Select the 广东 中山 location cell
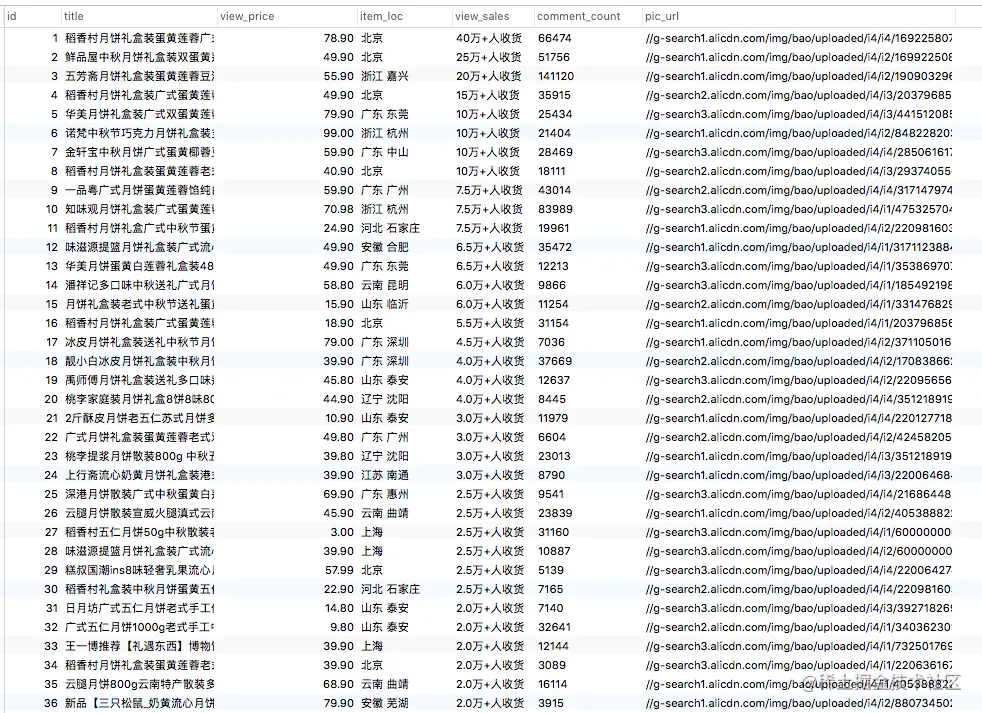The width and height of the screenshot is (982, 713). click(385, 152)
